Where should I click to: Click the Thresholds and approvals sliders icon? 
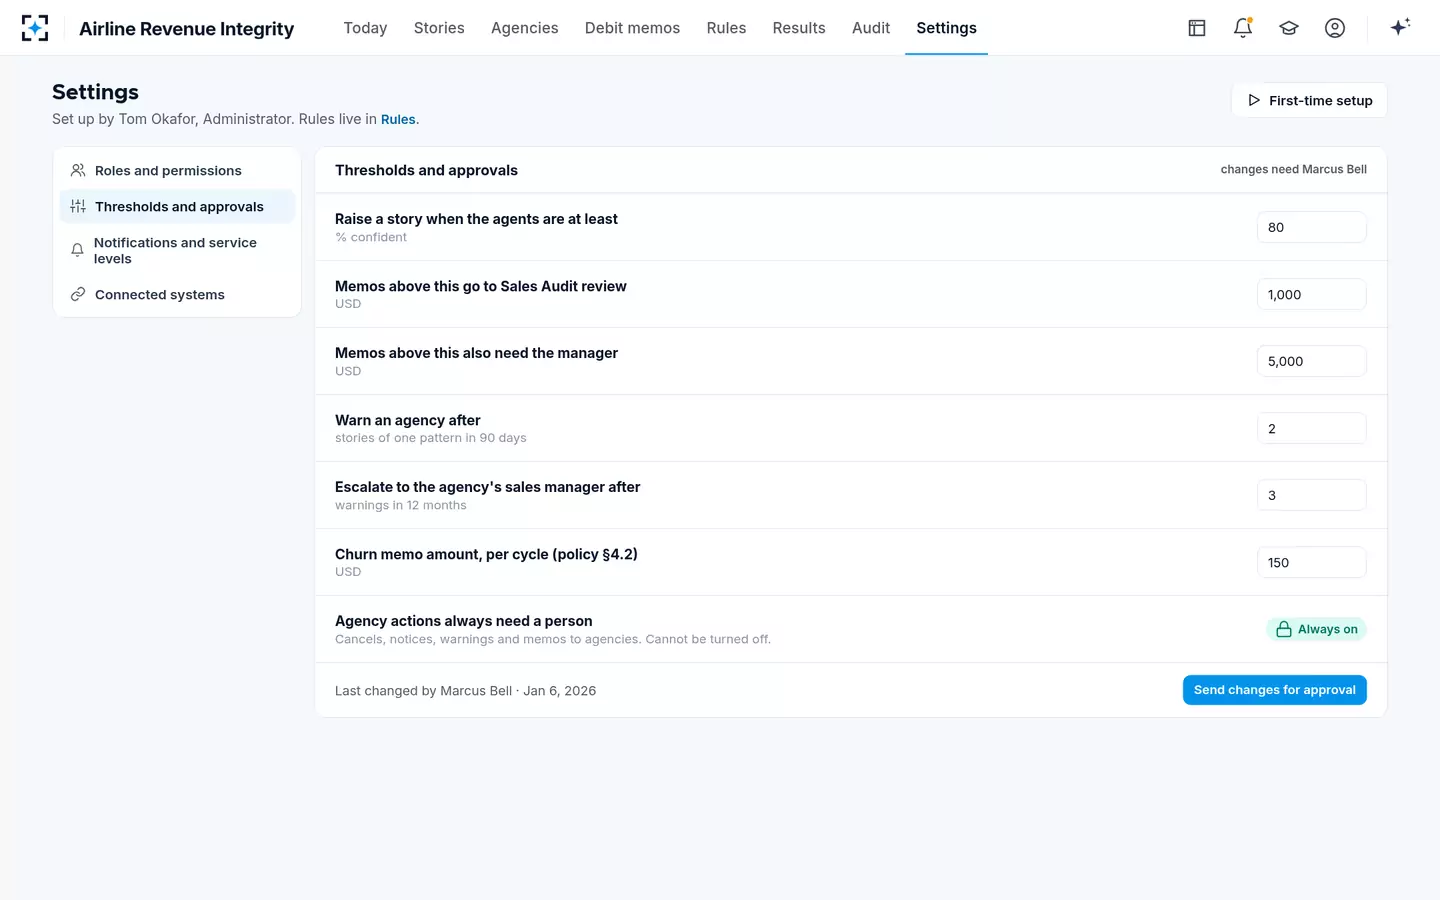coord(78,207)
